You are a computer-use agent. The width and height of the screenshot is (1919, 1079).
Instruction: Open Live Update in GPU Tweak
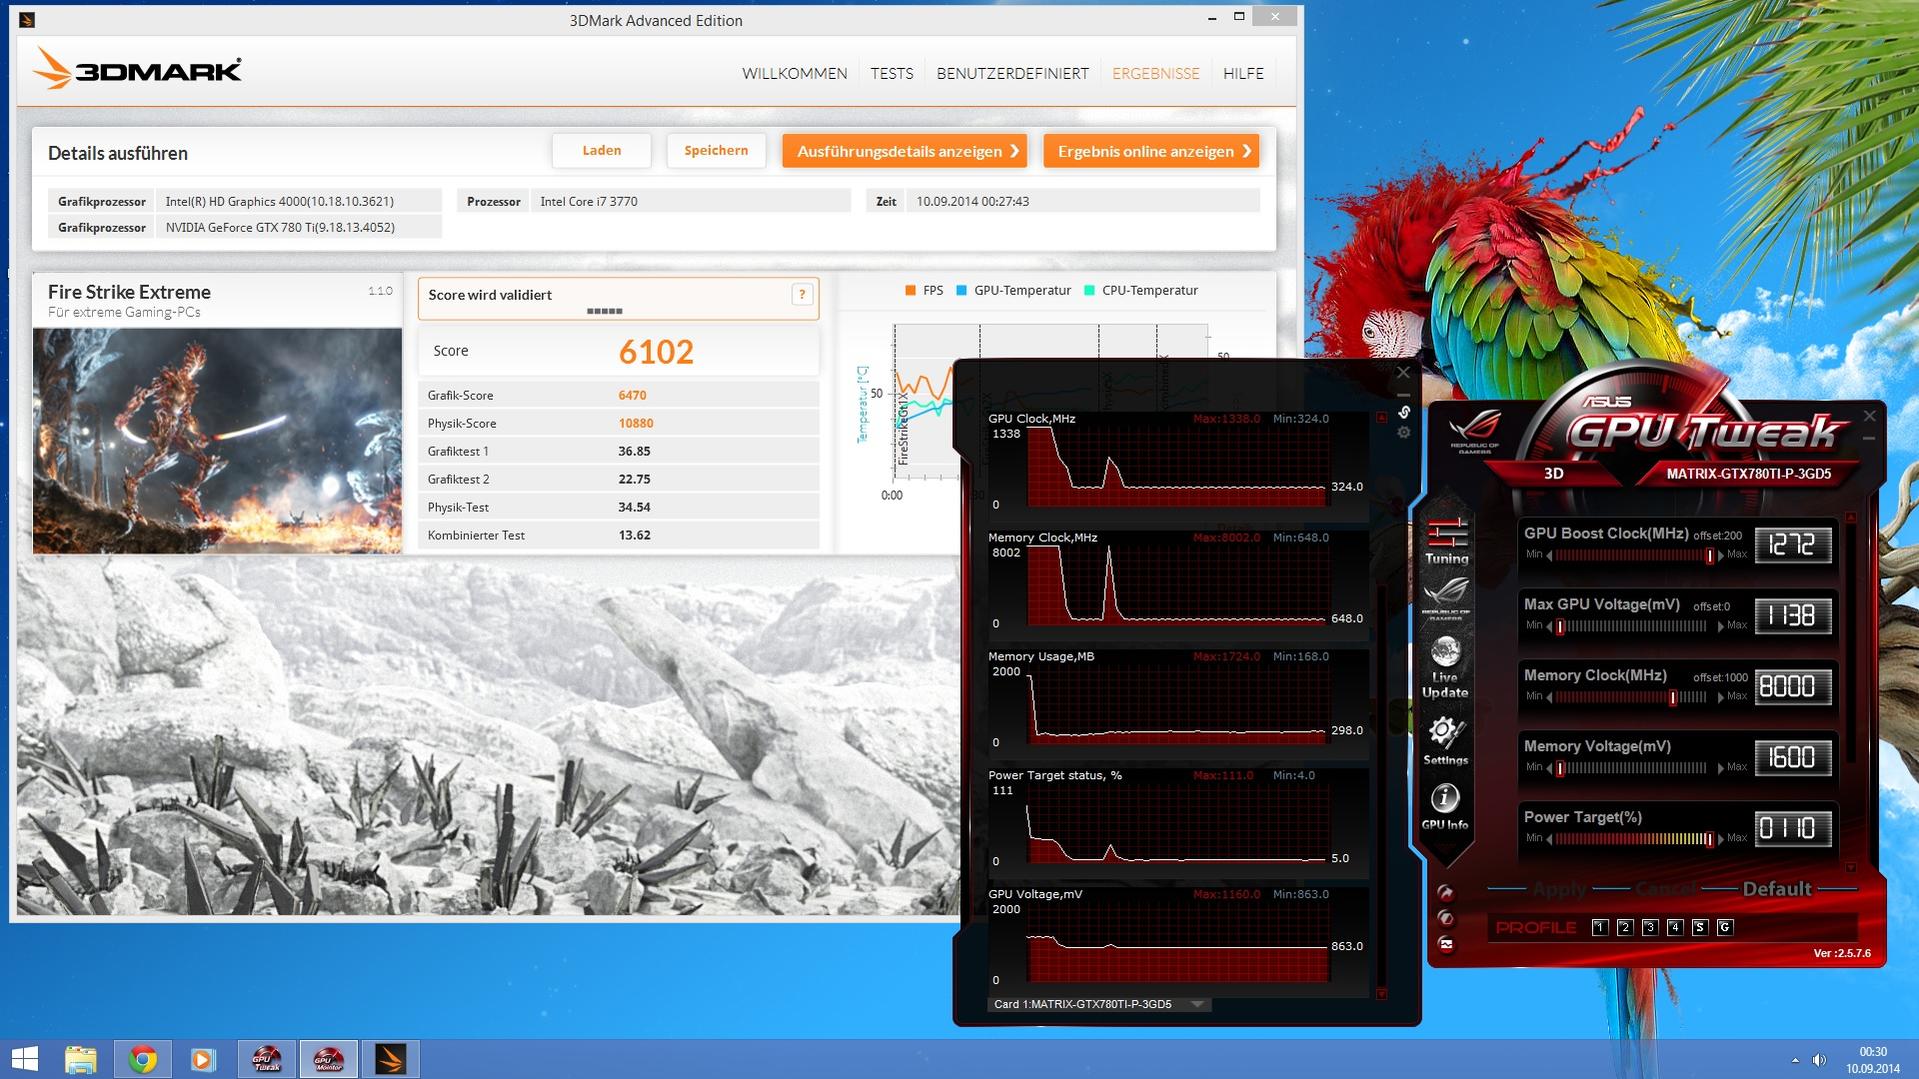coord(1445,668)
